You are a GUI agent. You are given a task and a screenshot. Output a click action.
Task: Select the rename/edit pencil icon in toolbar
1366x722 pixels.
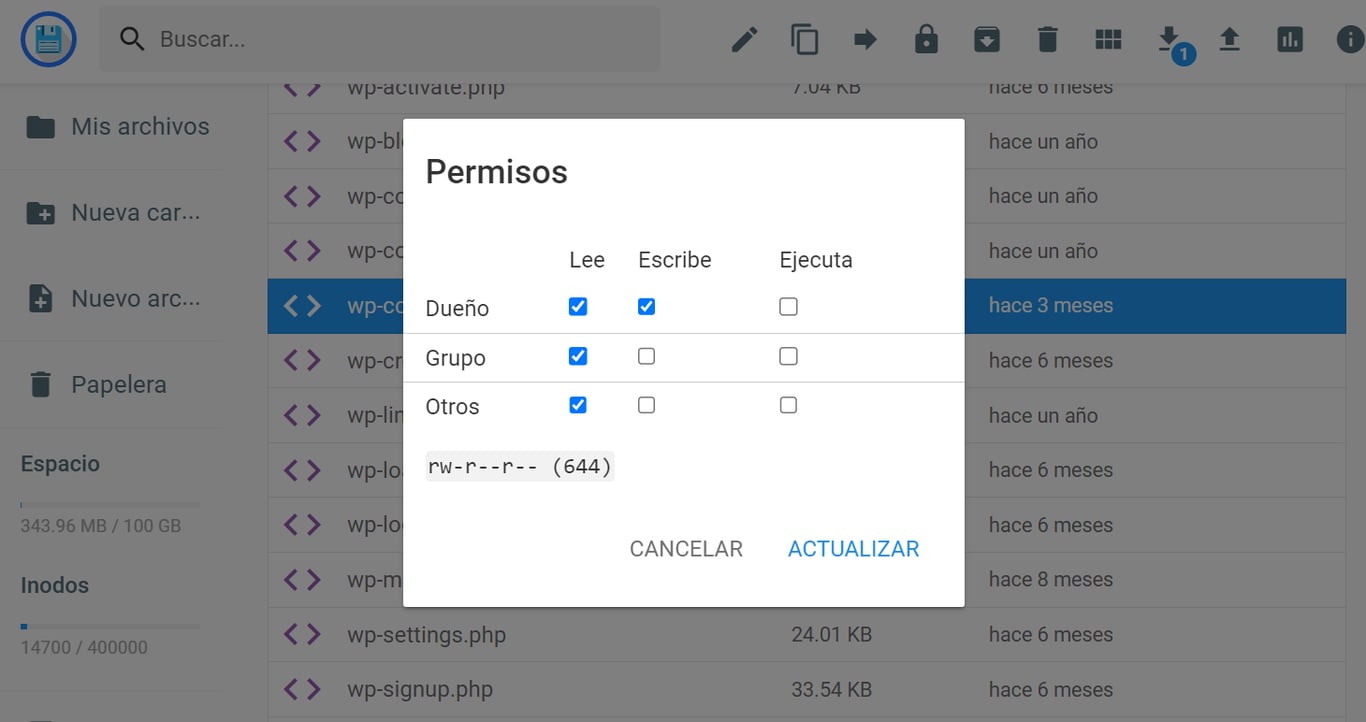tap(743, 39)
